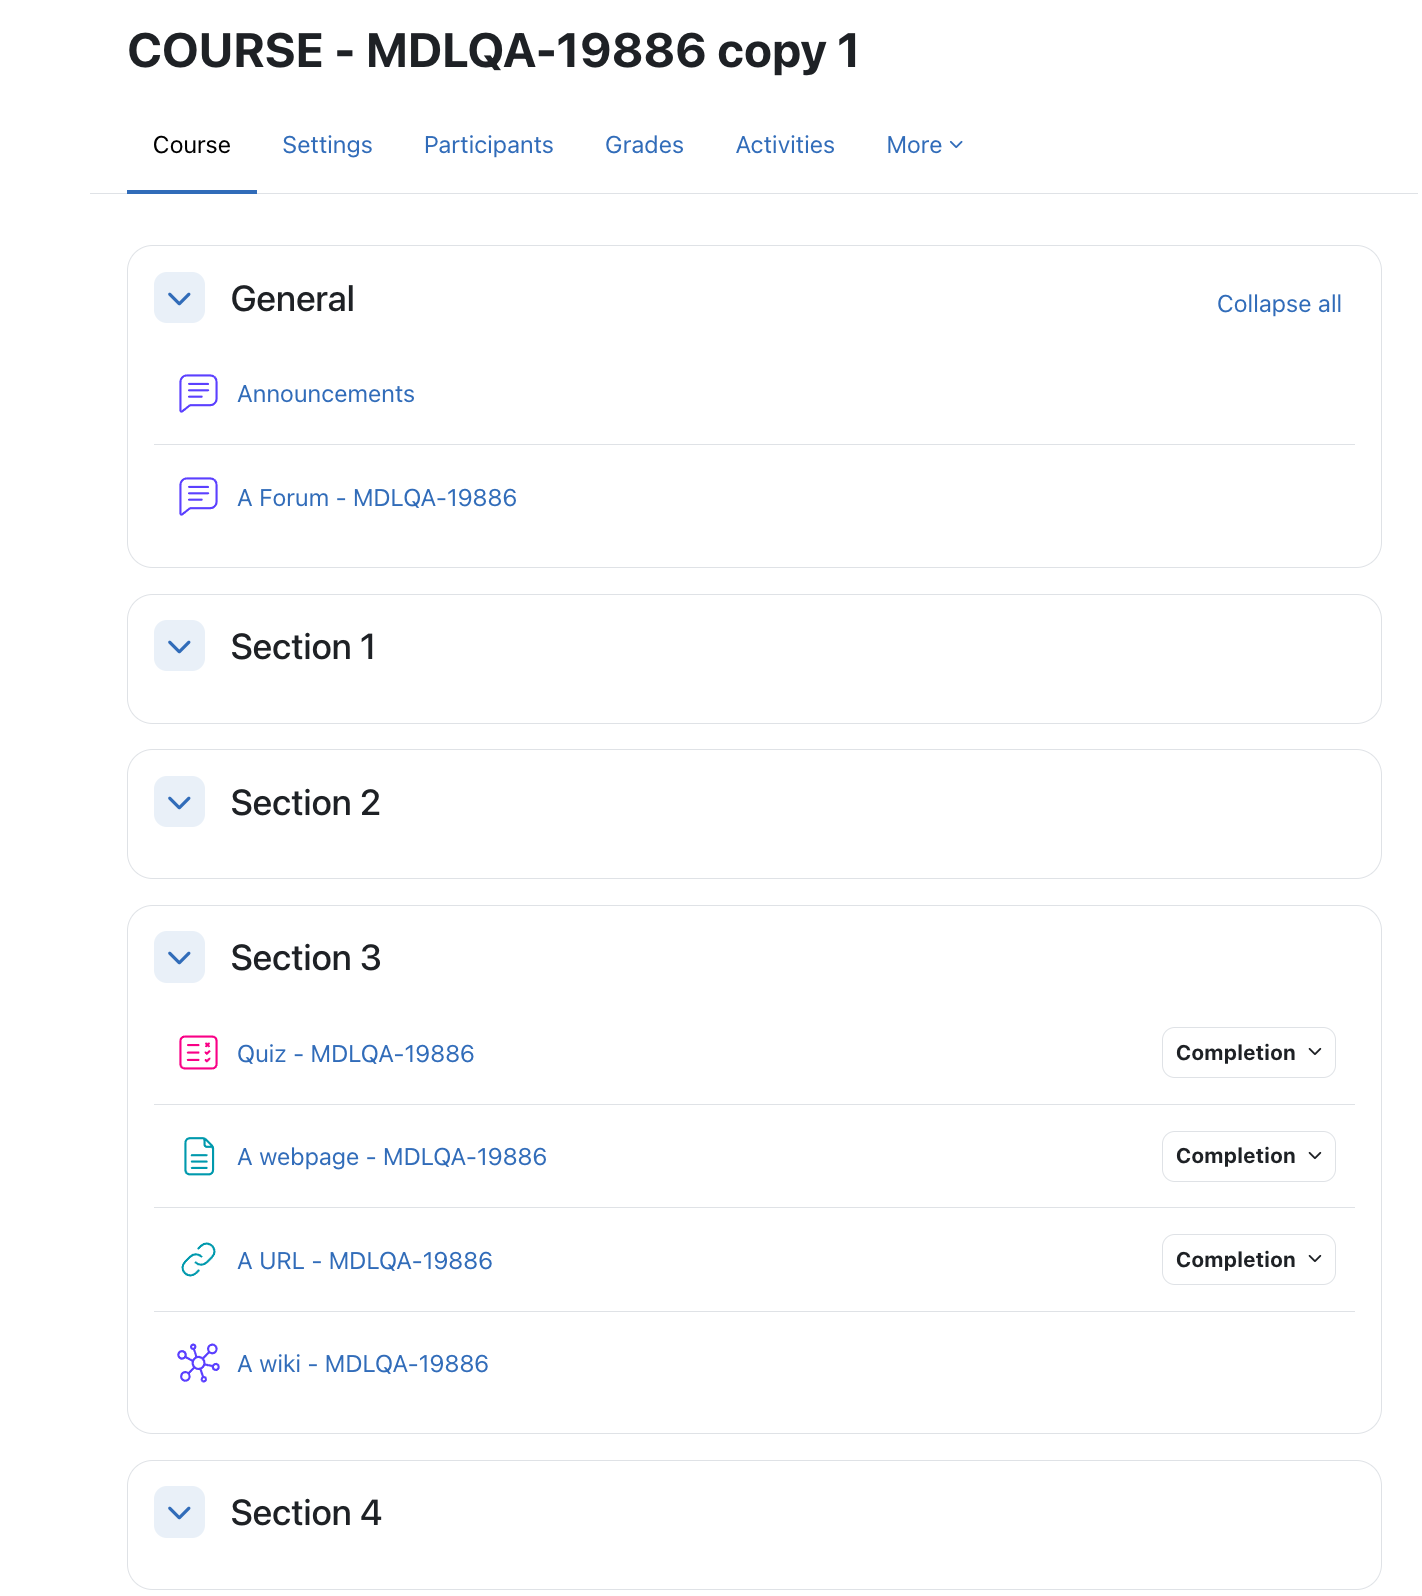This screenshot has width=1422, height=1596.
Task: Collapse Section 4 using its chevron
Action: click(x=180, y=1512)
